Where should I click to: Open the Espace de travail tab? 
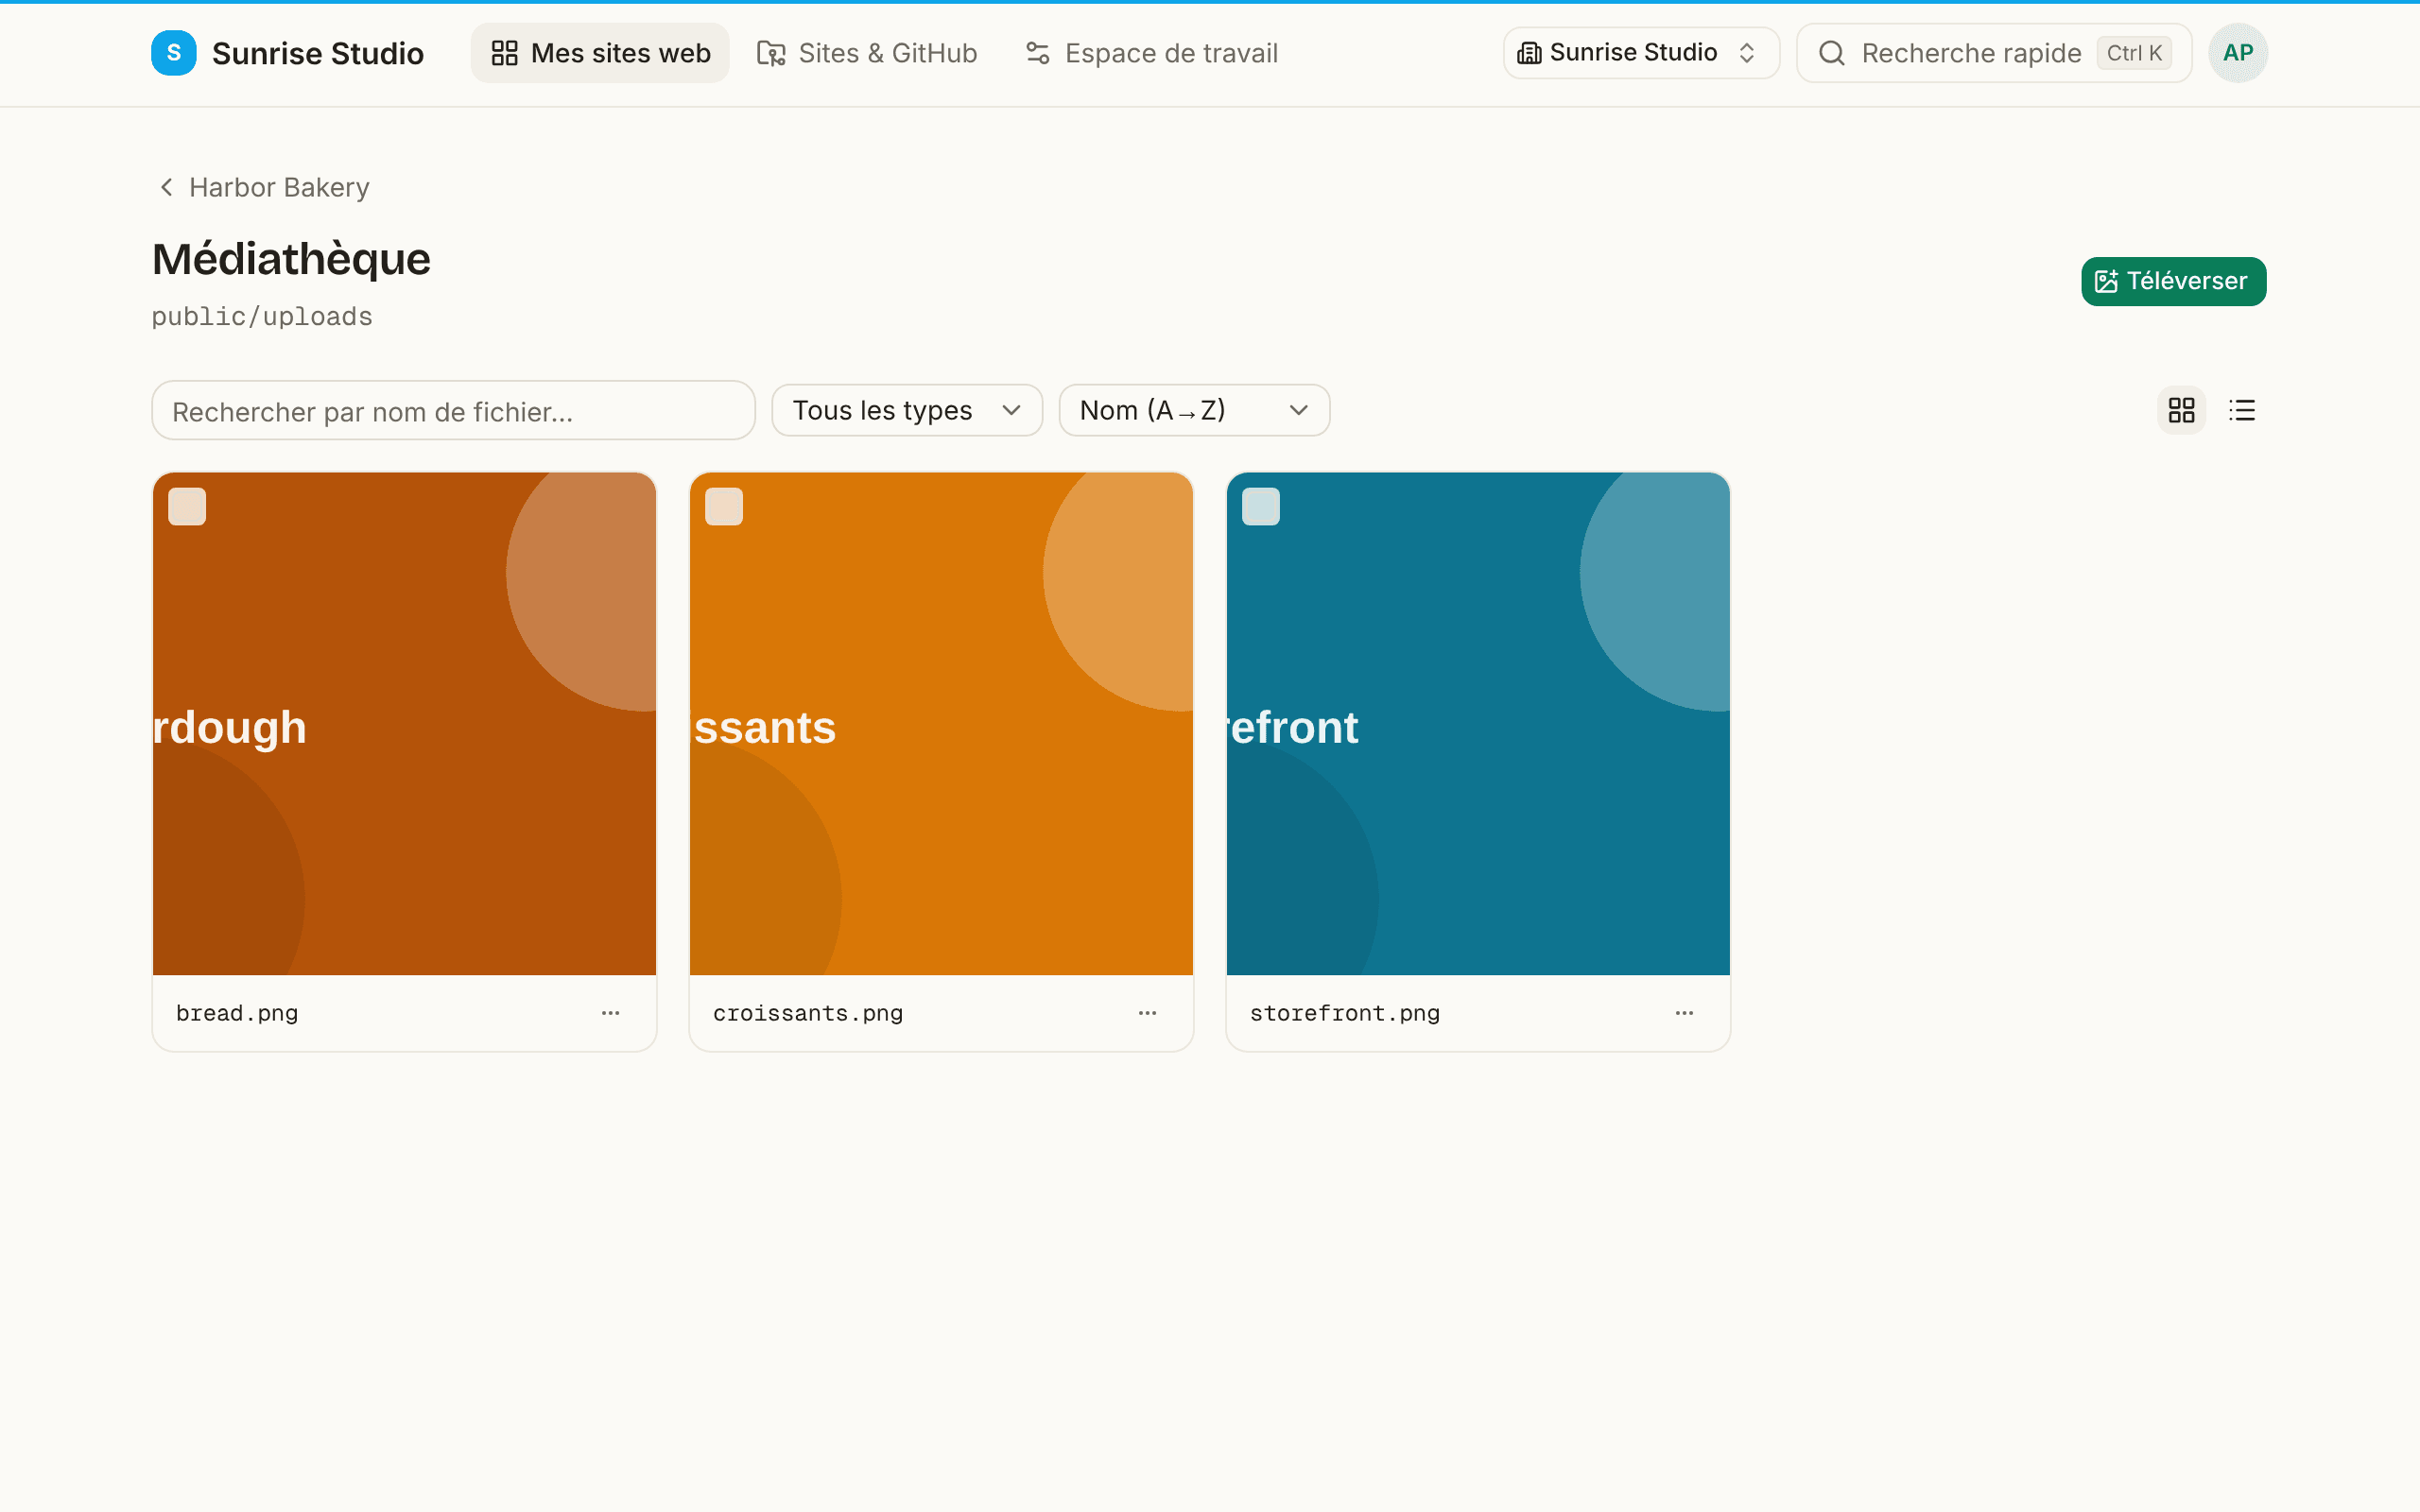coord(1152,53)
